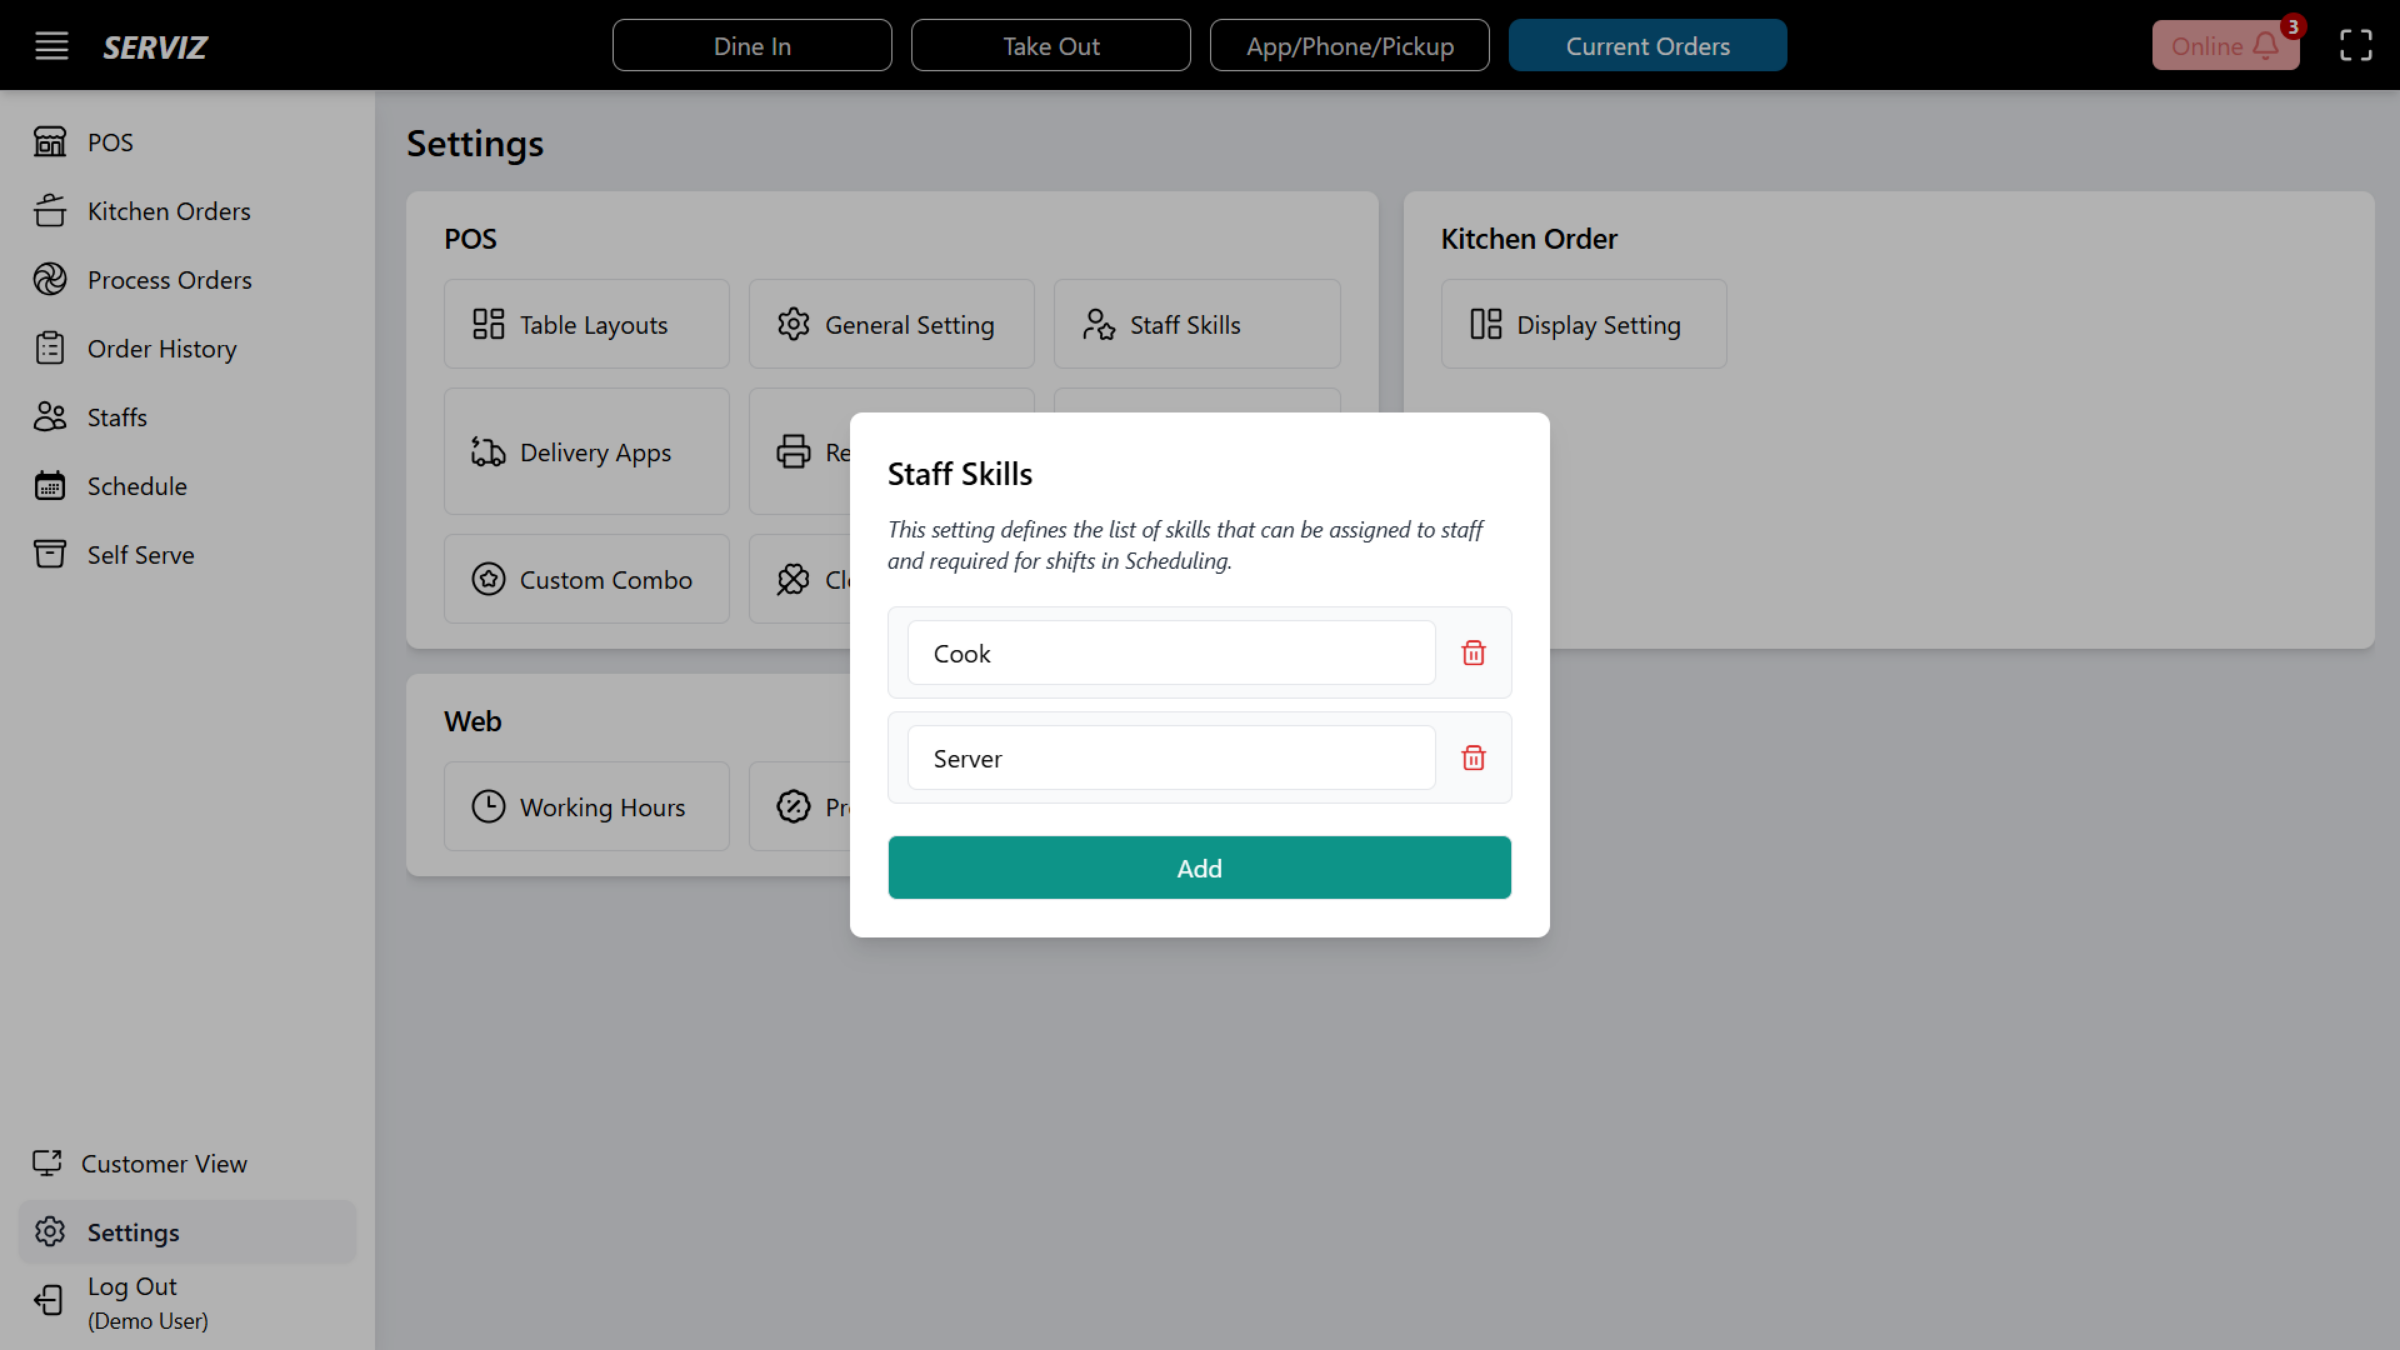
Task: View Order History in the sidebar
Action: pyautogui.click(x=164, y=348)
